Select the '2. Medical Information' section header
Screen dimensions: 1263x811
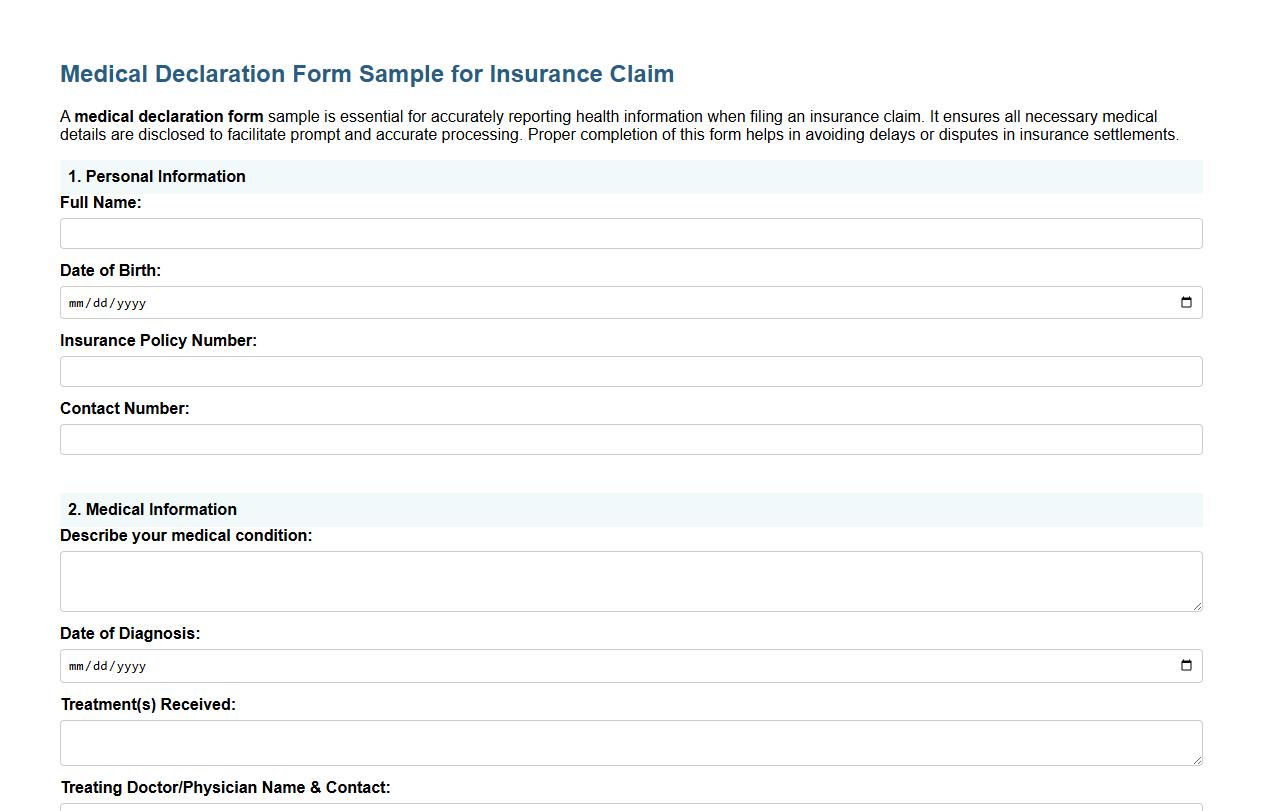tap(152, 509)
